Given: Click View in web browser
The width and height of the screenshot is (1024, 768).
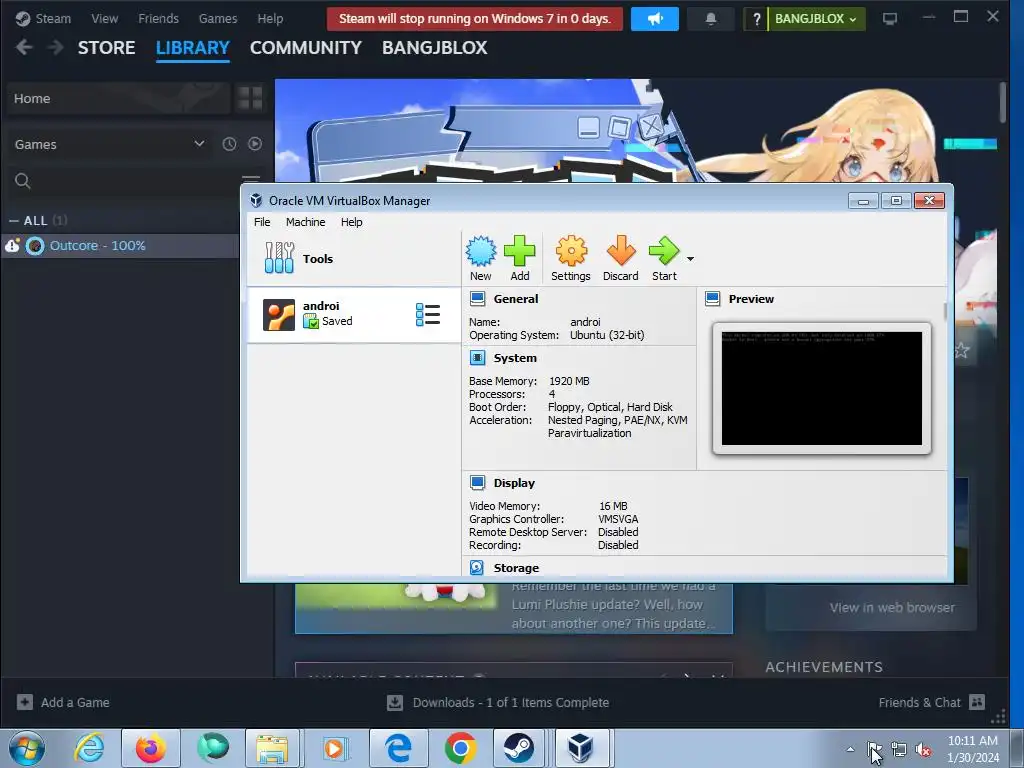Looking at the screenshot, I should [891, 608].
